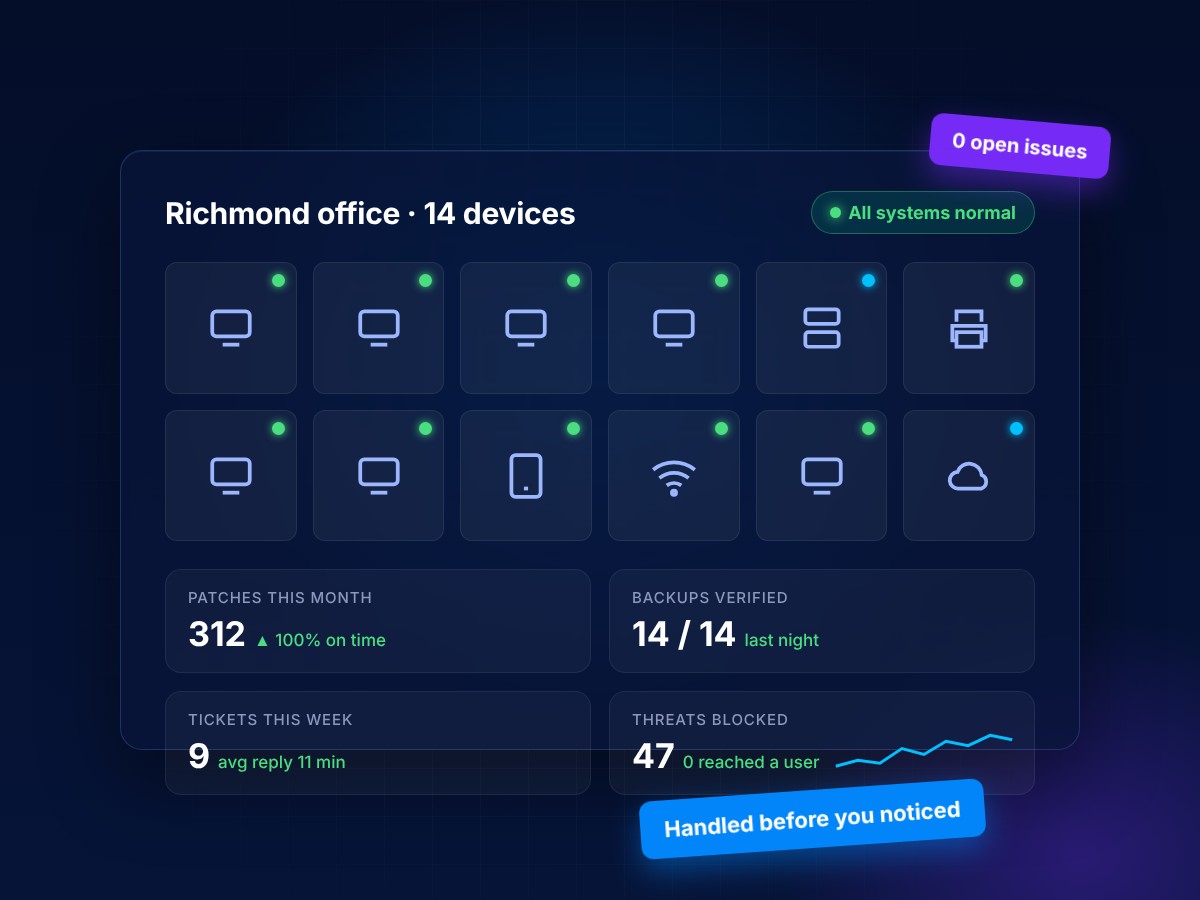
Task: Click the server rack device icon
Action: [821, 328]
